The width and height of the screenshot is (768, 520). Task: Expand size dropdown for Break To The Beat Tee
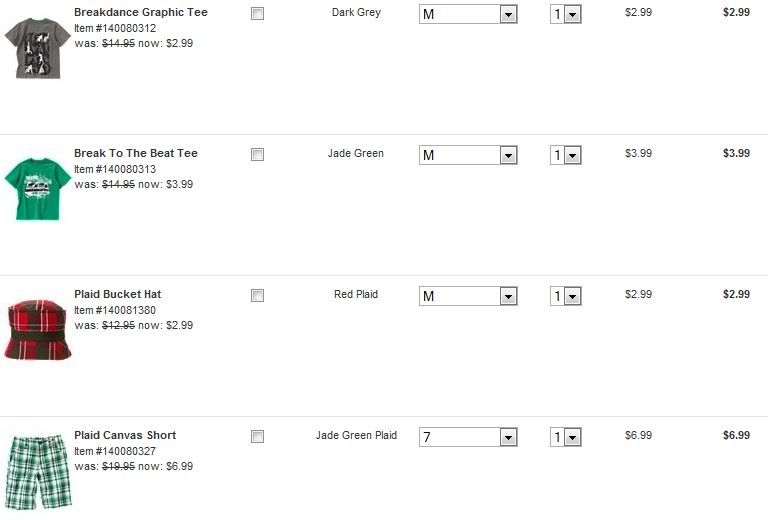coord(467,155)
